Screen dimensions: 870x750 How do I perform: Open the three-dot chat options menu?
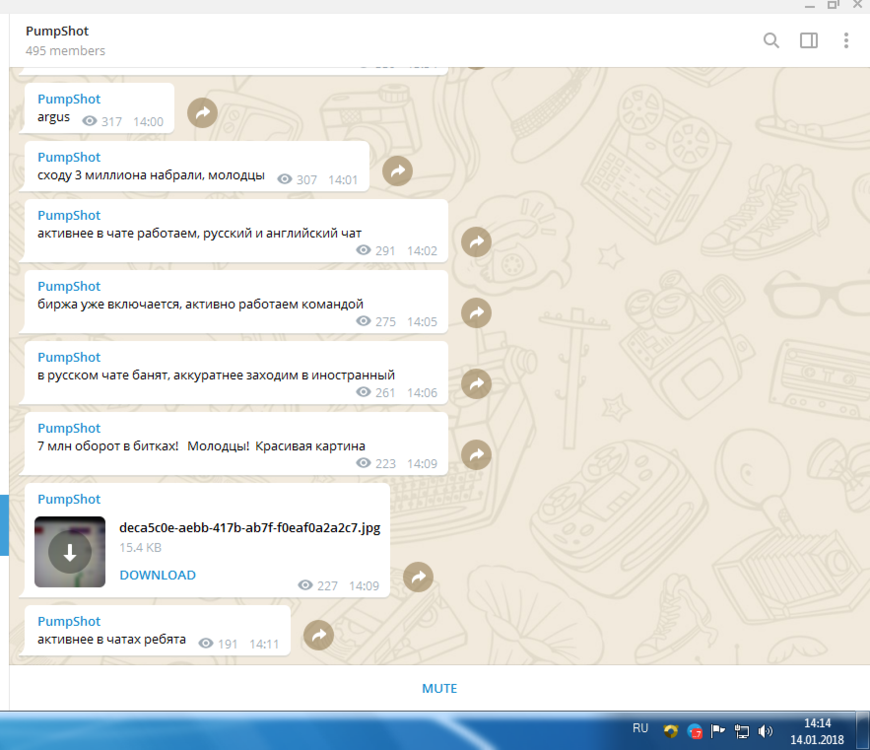(x=846, y=41)
